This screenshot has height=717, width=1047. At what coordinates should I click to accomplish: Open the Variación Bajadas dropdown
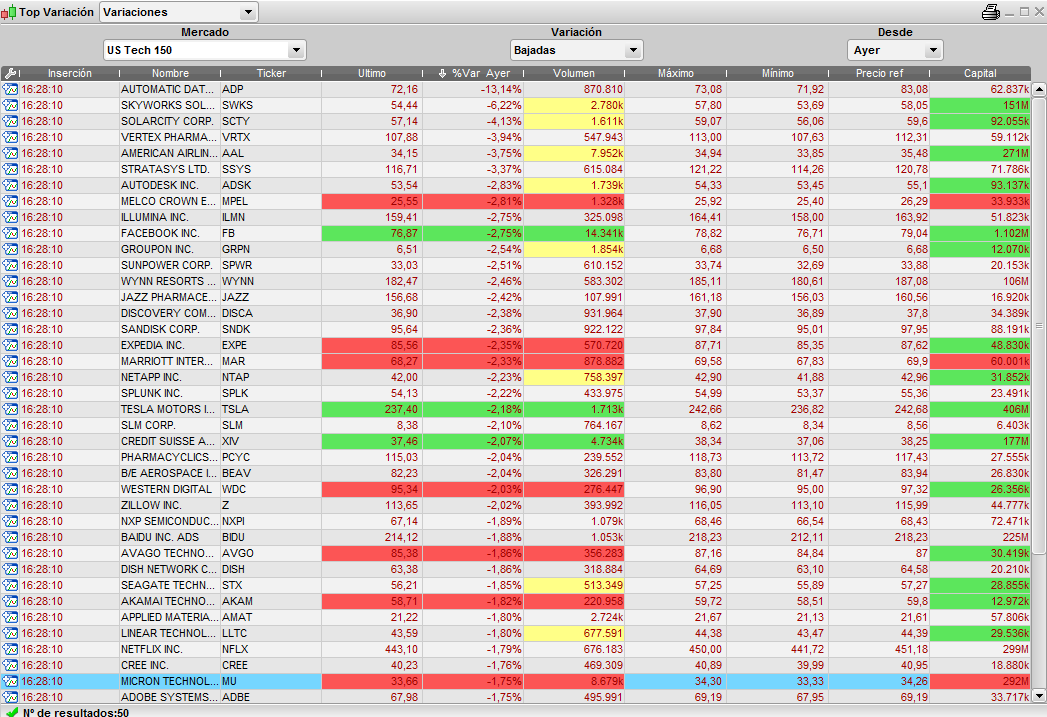pos(576,50)
